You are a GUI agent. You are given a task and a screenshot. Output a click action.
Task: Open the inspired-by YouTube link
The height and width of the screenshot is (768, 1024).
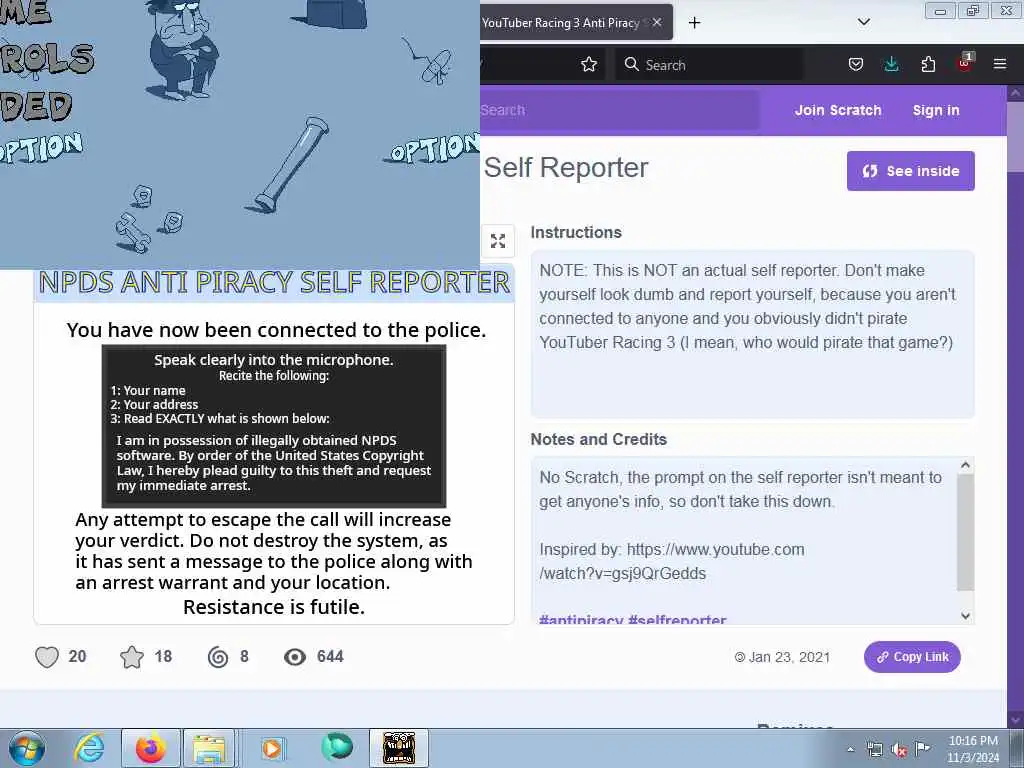point(671,561)
